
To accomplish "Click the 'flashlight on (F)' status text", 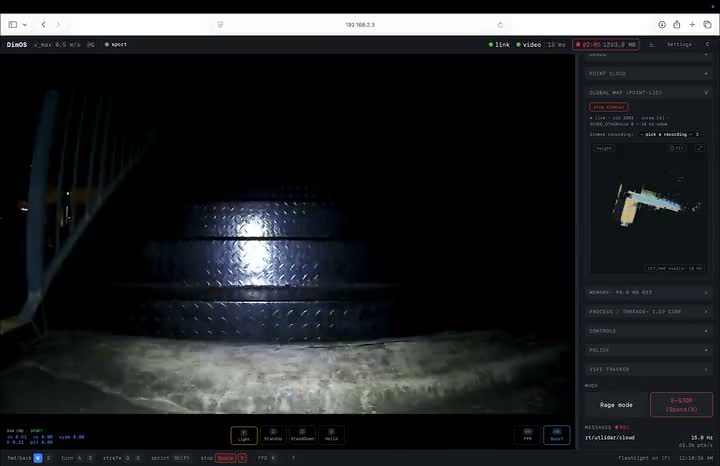I will point(644,458).
